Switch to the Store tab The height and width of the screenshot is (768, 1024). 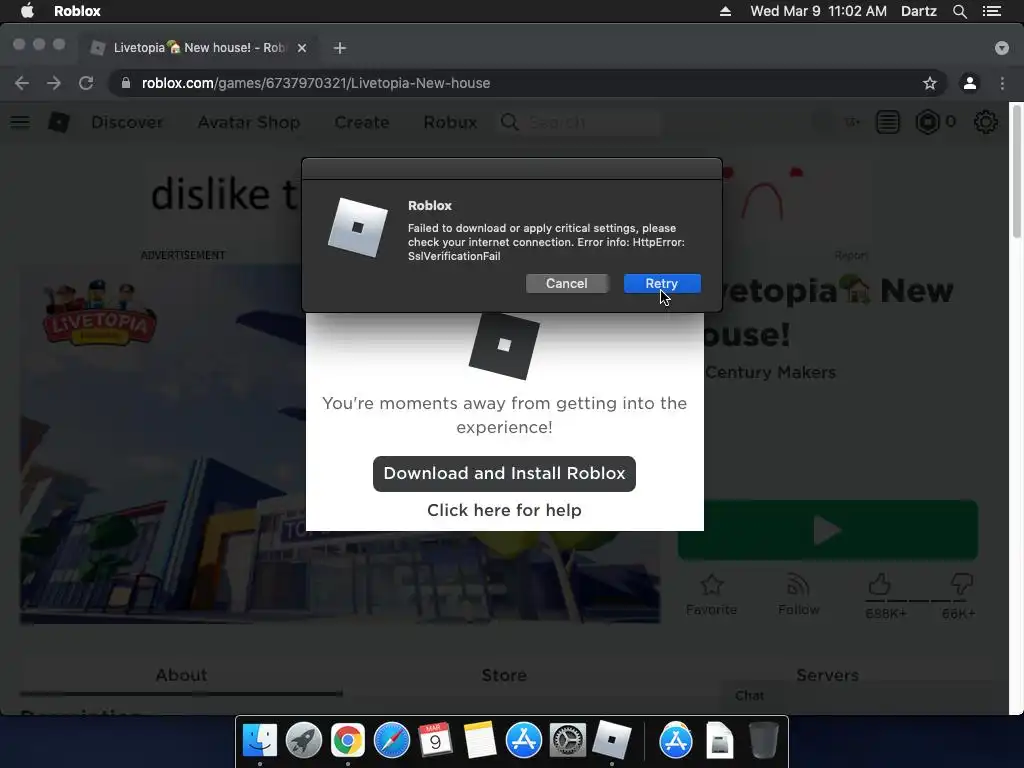point(504,675)
